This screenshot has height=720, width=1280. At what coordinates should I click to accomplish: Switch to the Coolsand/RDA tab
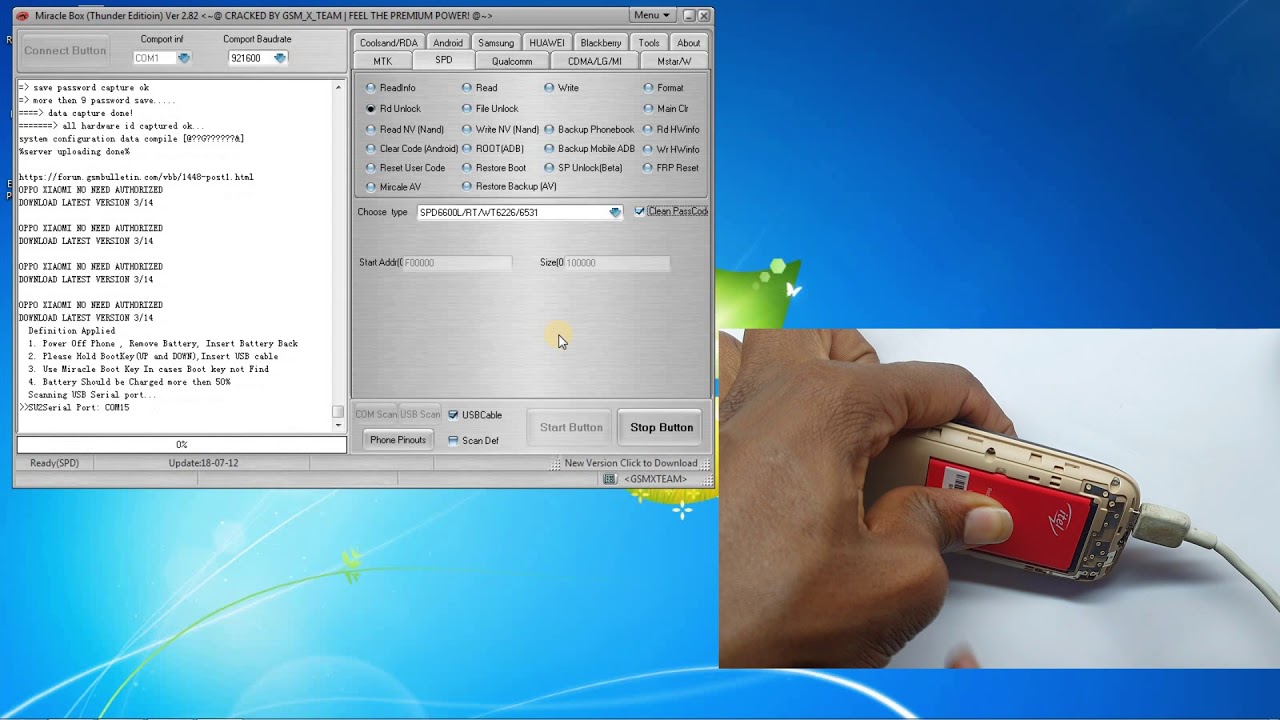388,43
